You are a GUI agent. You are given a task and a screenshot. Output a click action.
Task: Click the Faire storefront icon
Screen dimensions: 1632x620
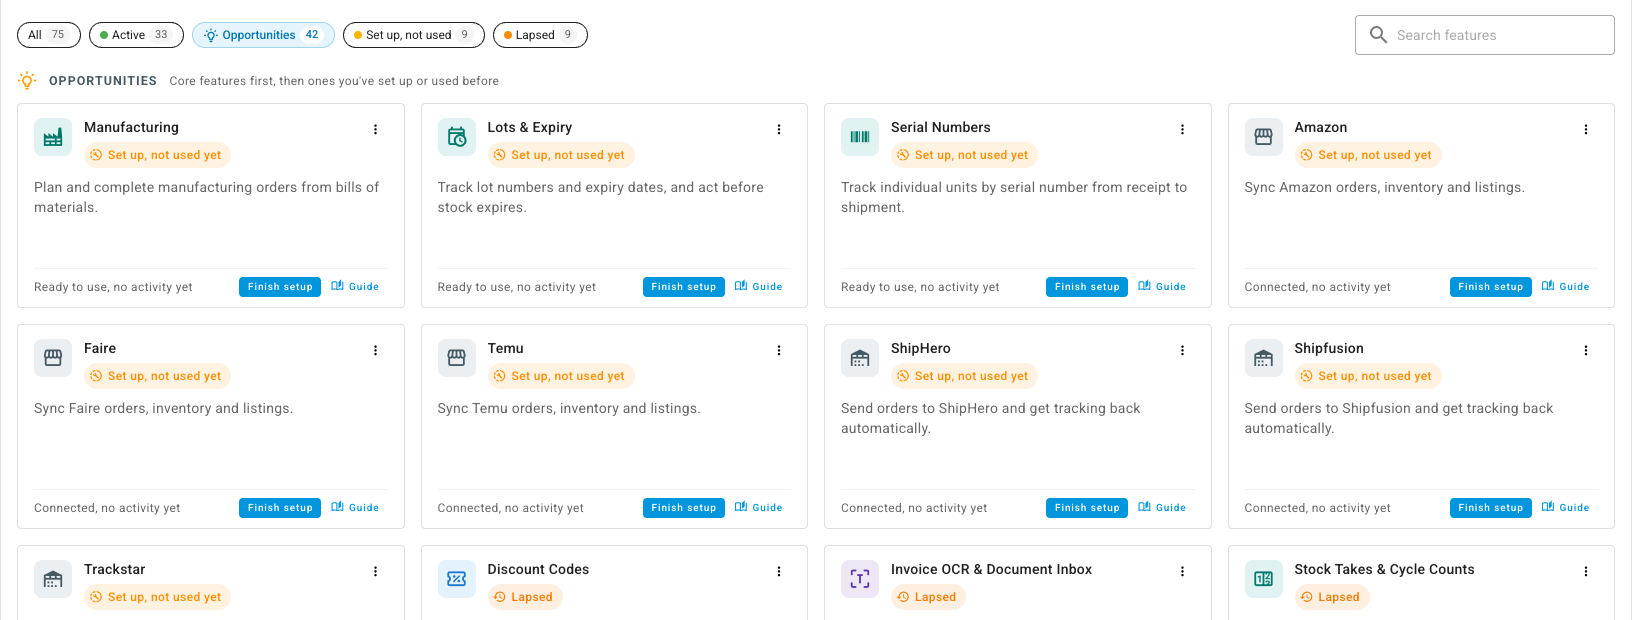(x=53, y=358)
